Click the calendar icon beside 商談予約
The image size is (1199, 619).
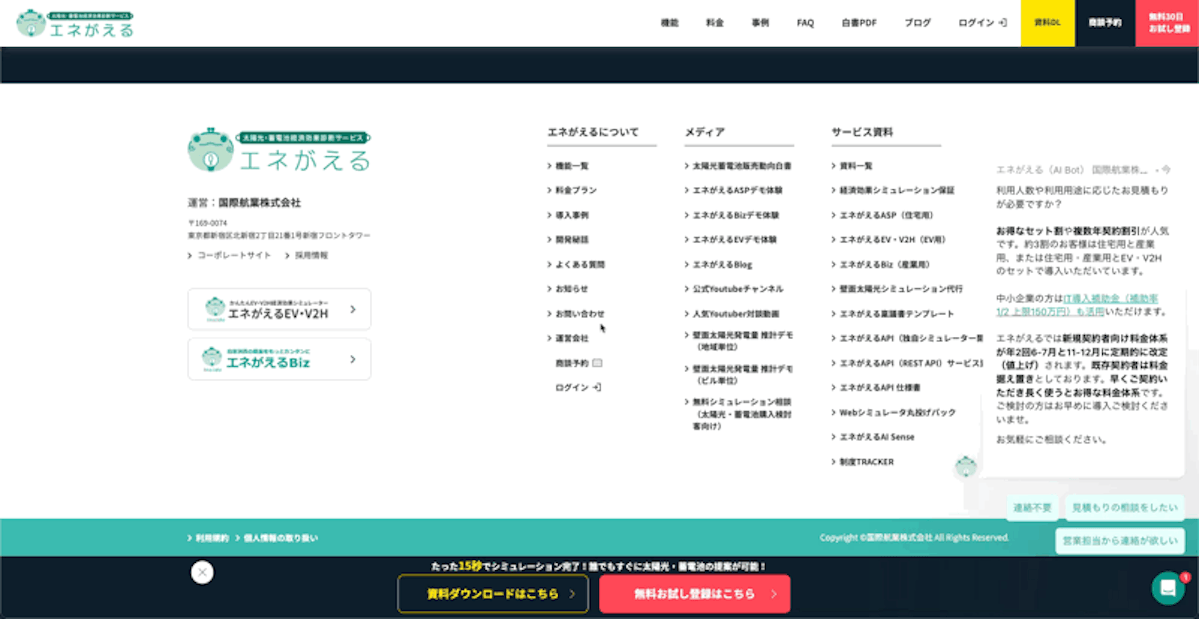[x=597, y=363]
